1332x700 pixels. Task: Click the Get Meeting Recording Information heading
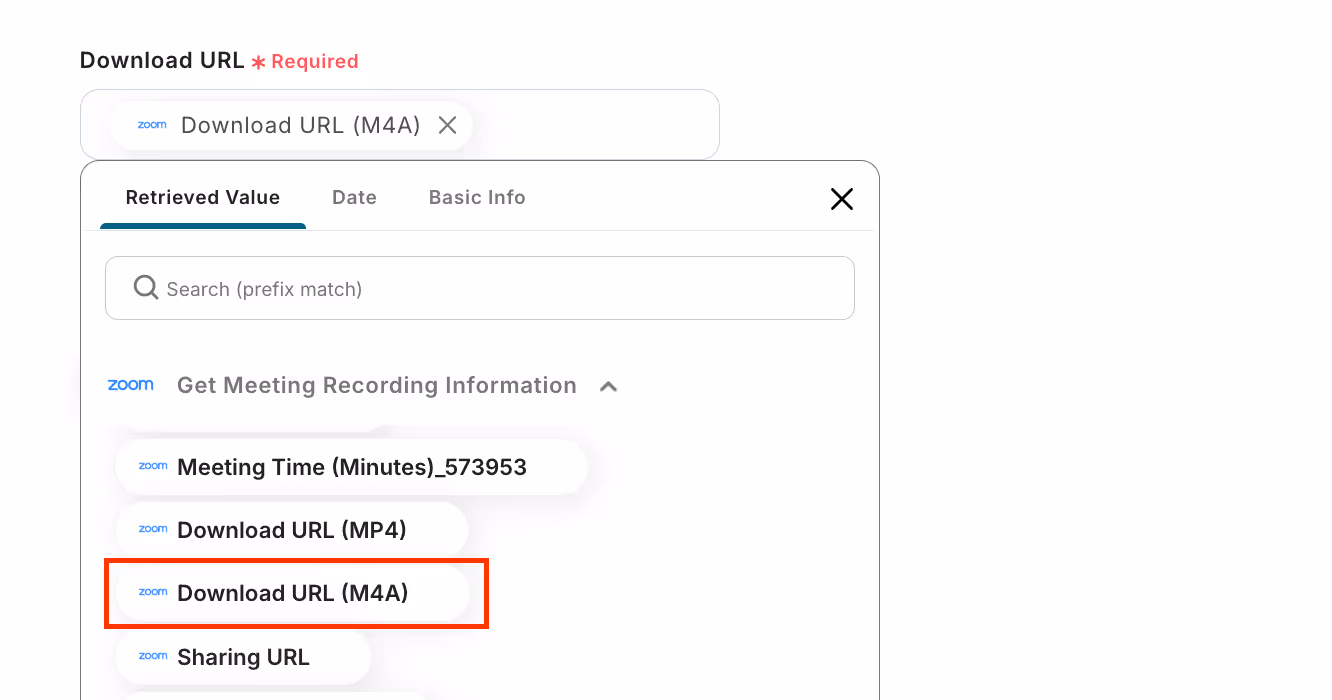[x=377, y=385]
